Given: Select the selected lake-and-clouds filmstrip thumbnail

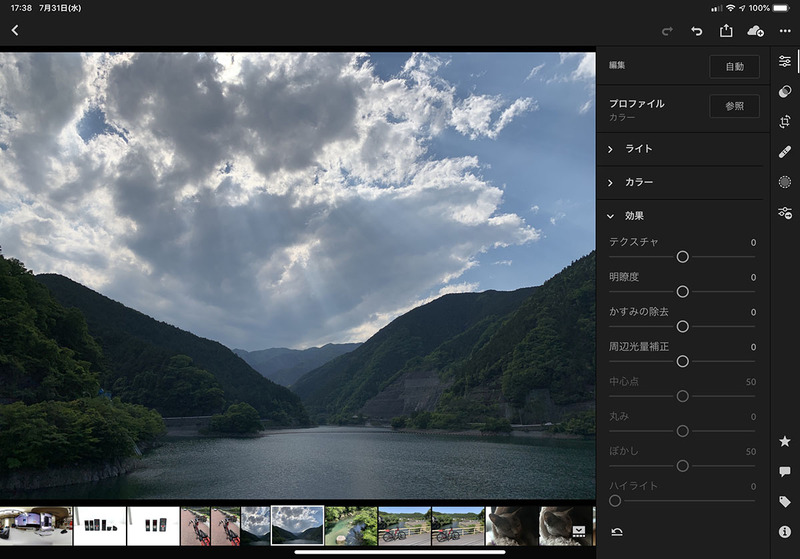Looking at the screenshot, I should coord(297,526).
